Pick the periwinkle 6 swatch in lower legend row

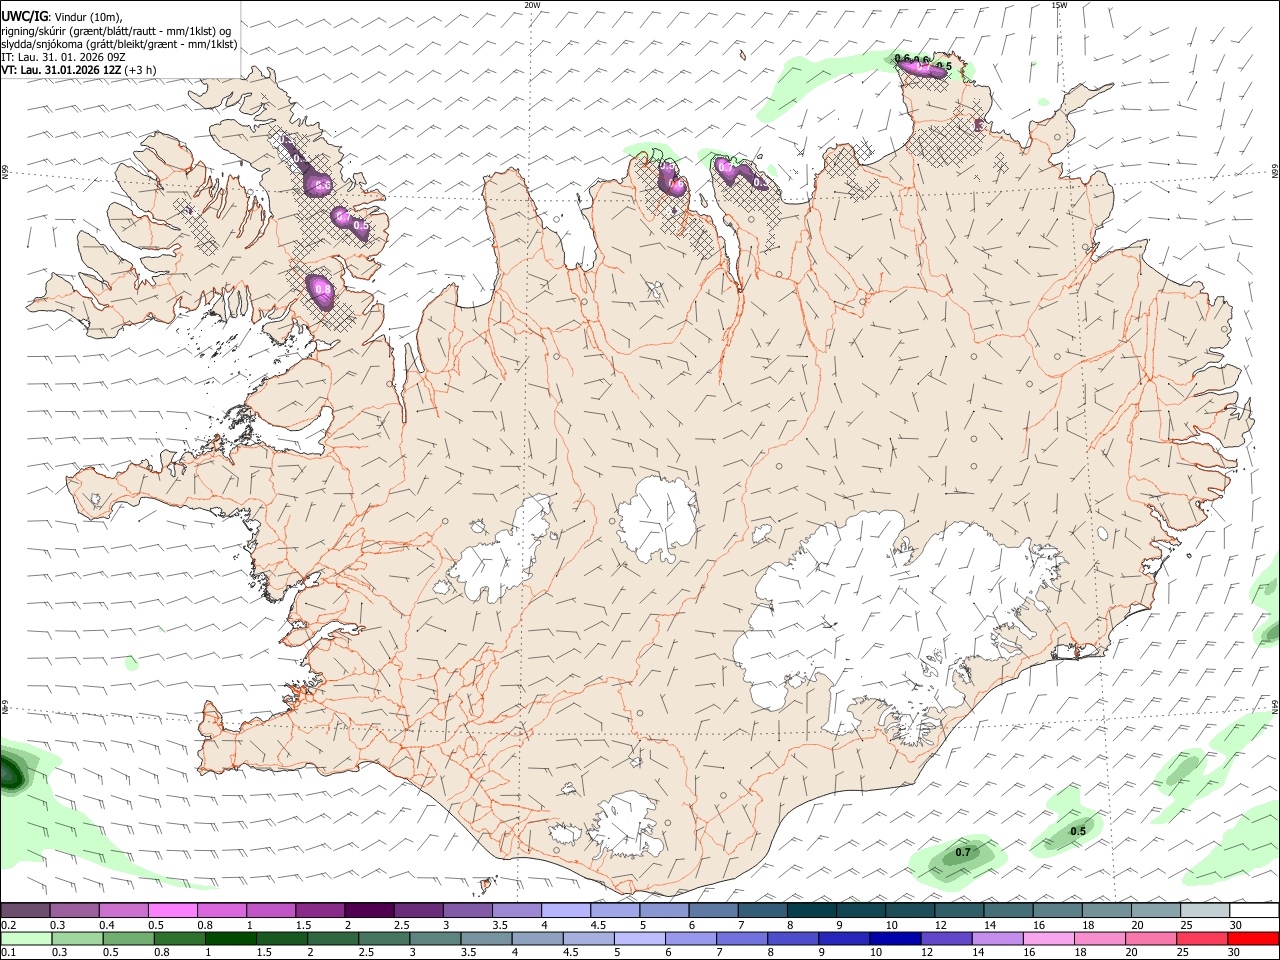point(691,938)
